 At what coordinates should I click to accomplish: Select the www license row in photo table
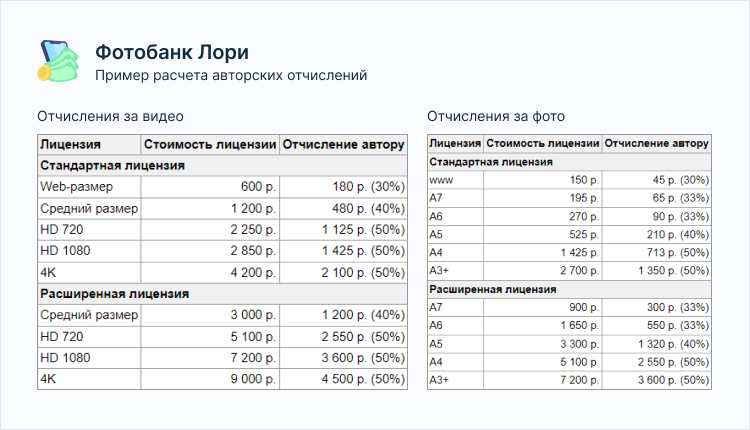[x=441, y=180]
